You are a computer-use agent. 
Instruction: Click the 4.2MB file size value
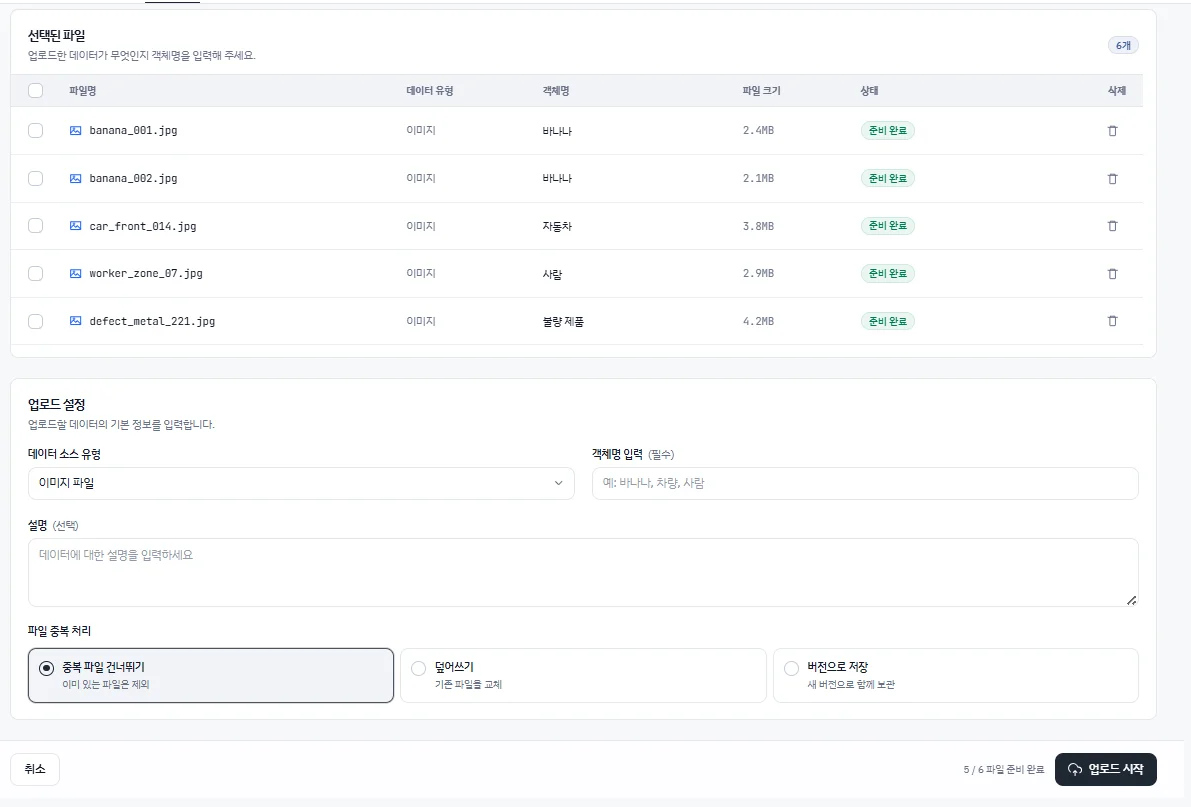tap(758, 321)
